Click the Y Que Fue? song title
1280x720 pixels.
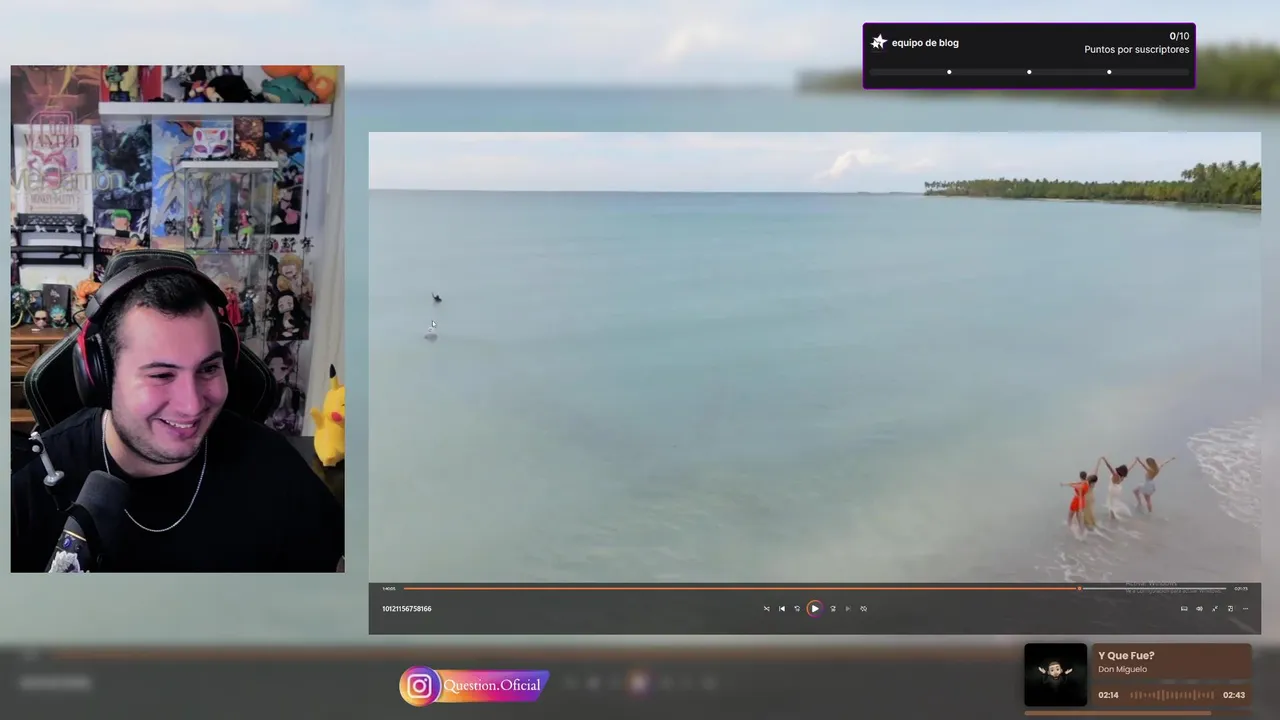pyautogui.click(x=1126, y=656)
